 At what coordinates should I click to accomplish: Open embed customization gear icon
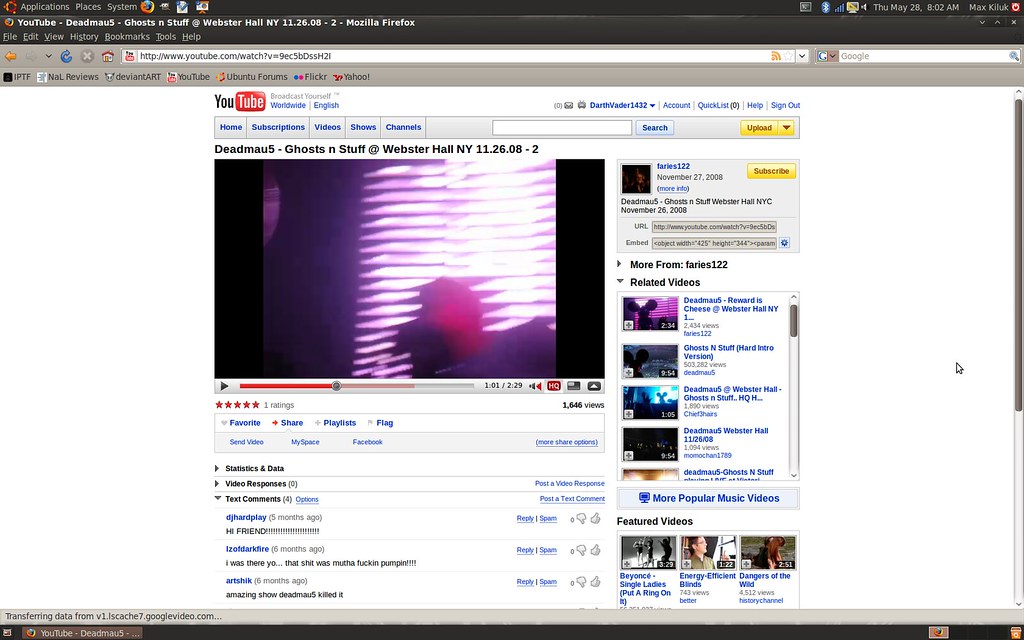point(784,243)
